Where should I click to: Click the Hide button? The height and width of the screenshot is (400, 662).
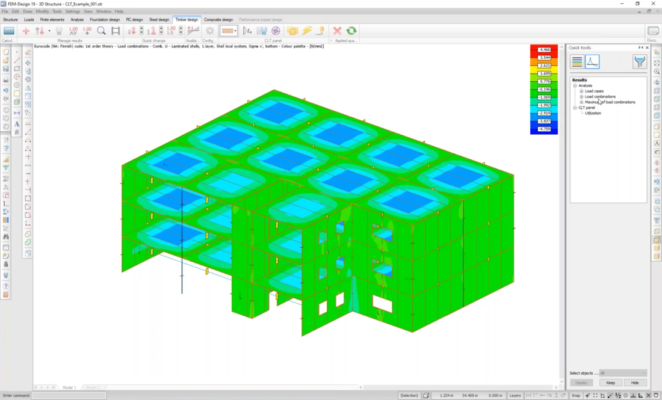[x=635, y=383]
